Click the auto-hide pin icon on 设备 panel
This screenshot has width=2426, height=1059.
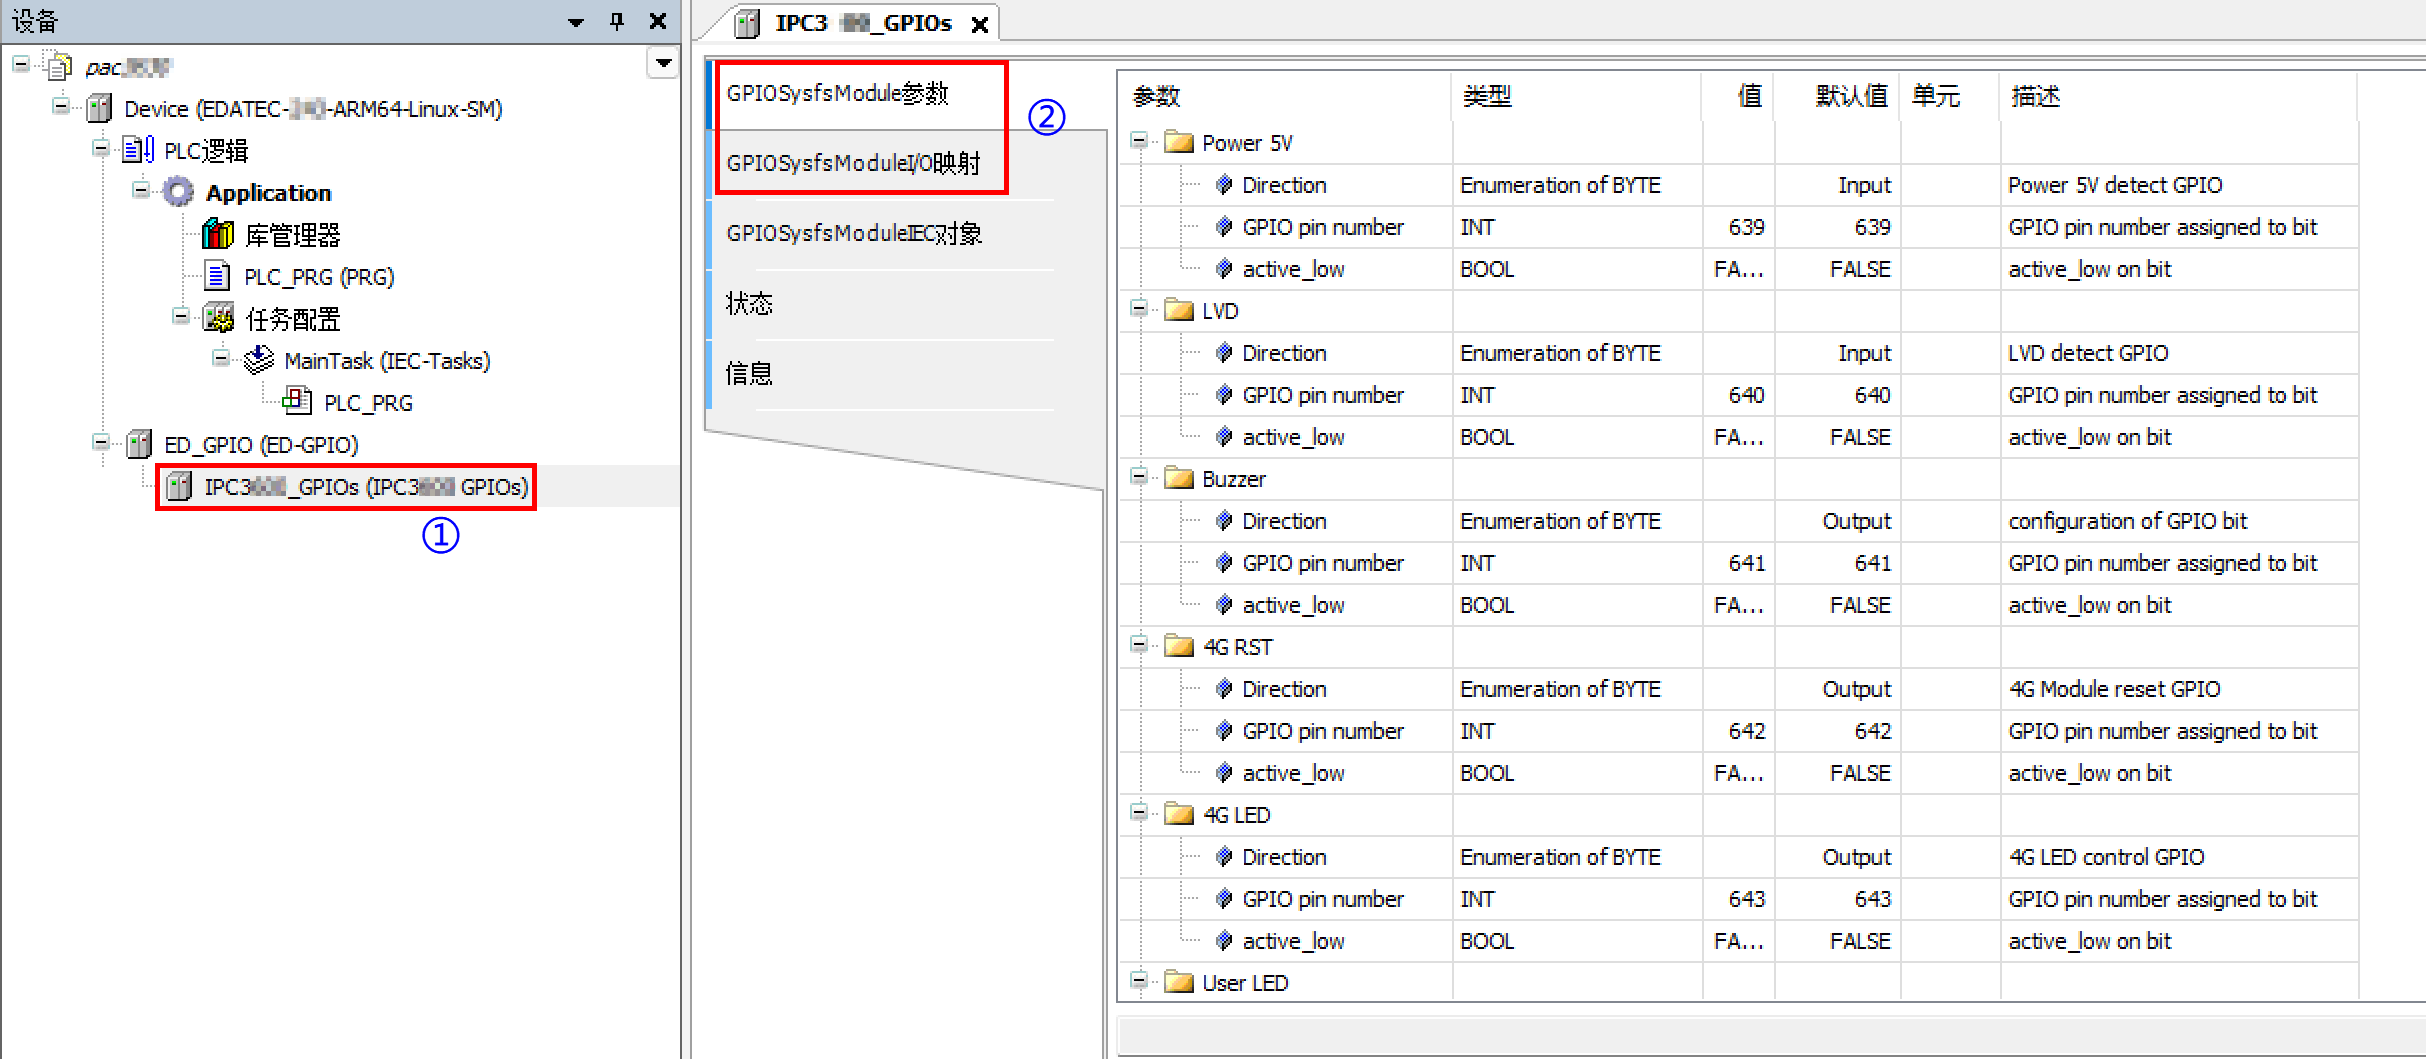[x=616, y=21]
